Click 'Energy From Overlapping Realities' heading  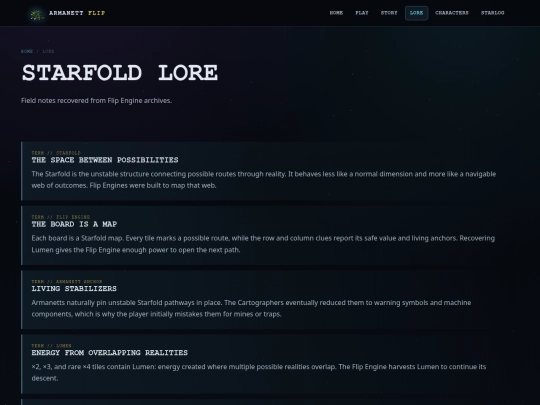tap(110, 353)
